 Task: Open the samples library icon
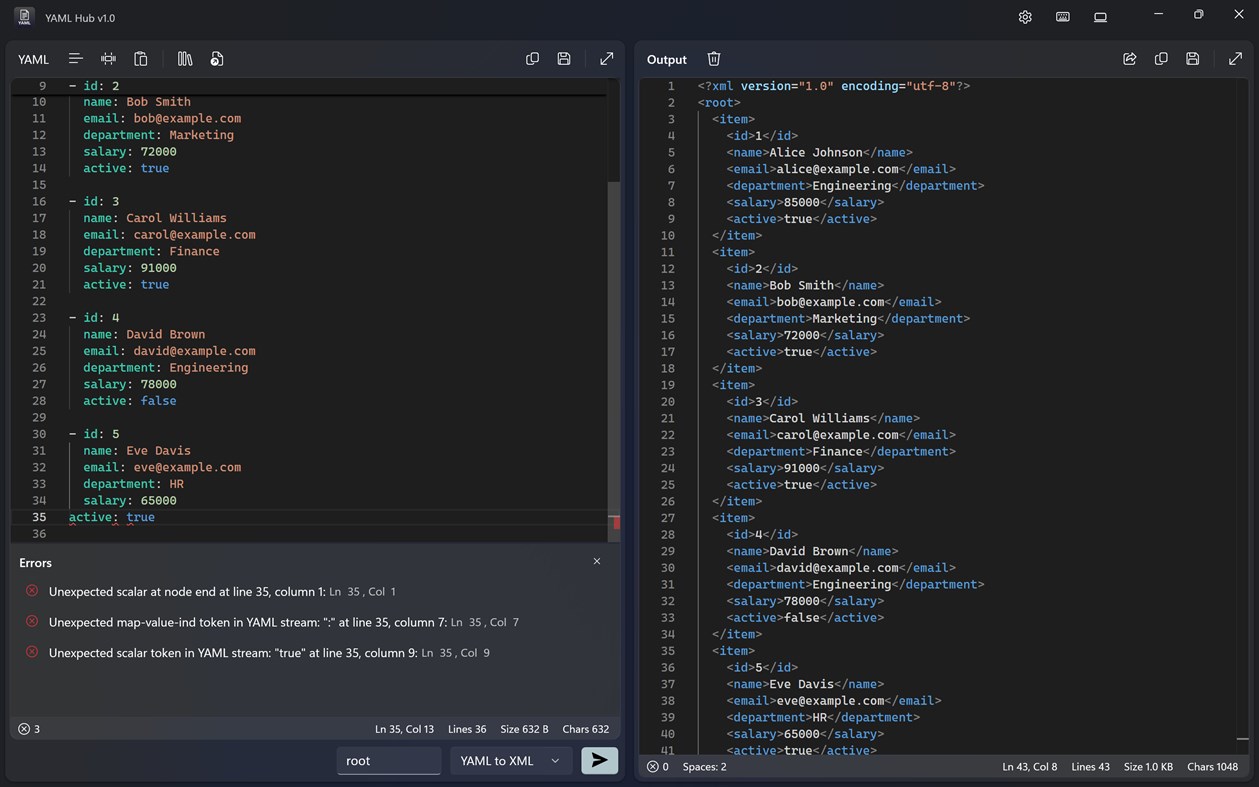pos(185,59)
